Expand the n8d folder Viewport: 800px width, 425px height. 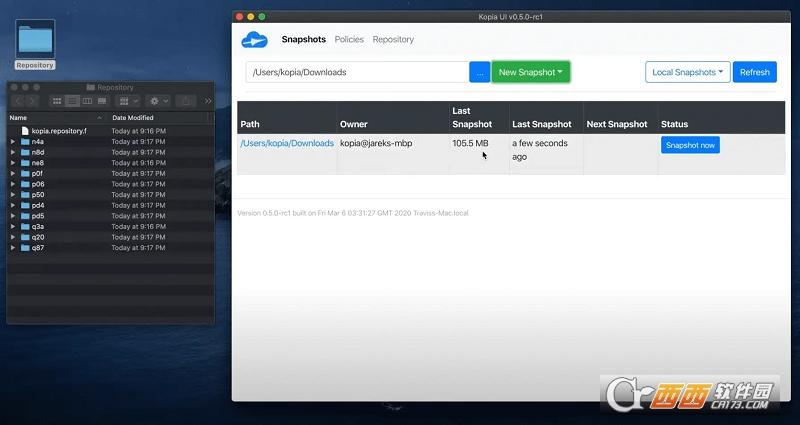13,152
